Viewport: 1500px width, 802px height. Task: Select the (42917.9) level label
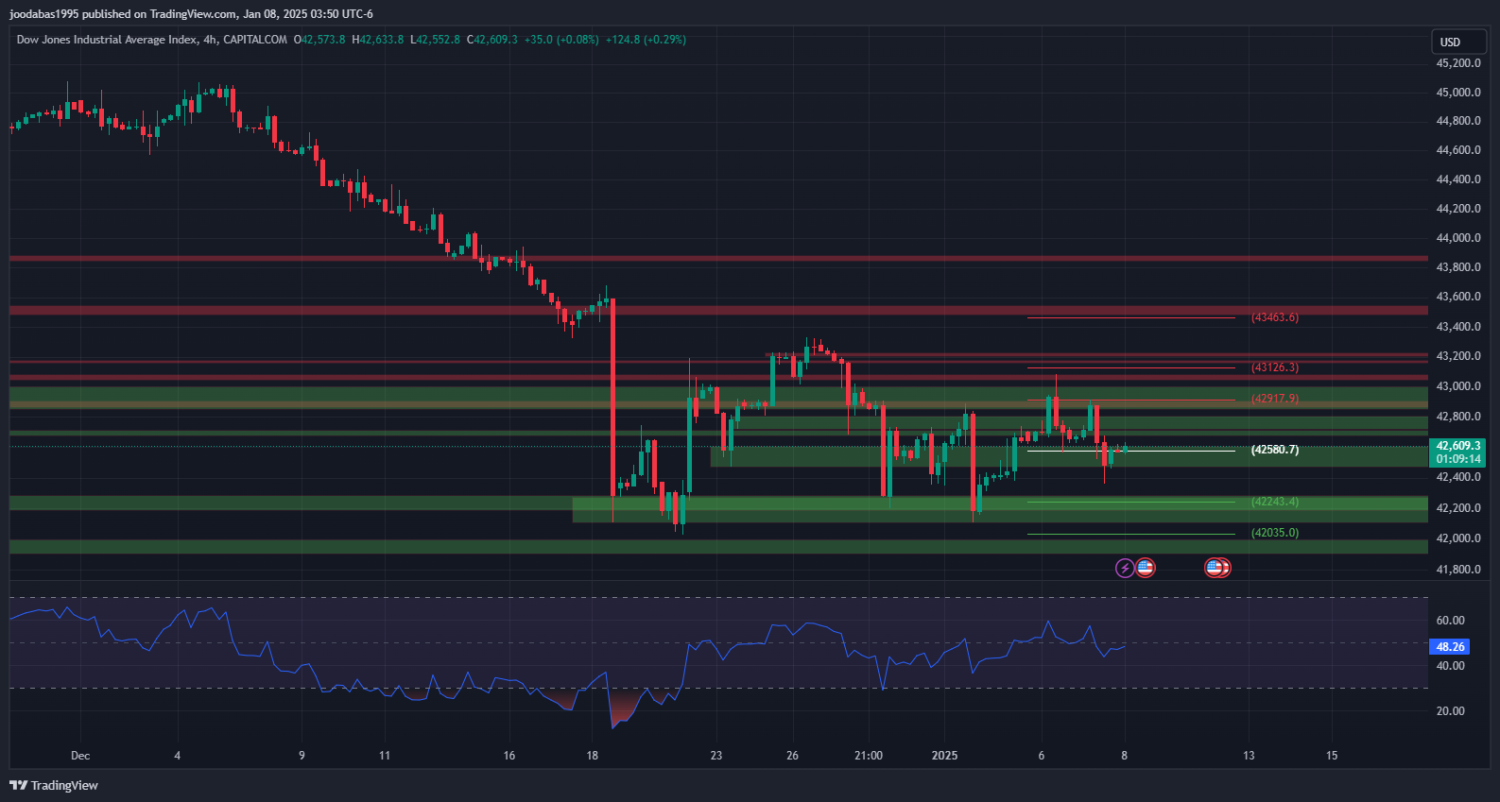1275,398
